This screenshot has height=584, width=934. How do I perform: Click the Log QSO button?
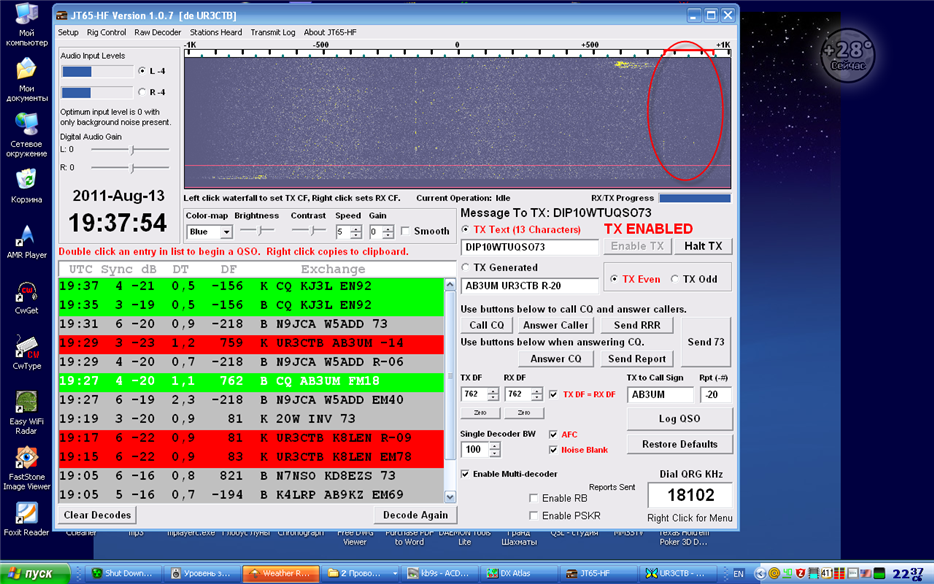coord(680,418)
